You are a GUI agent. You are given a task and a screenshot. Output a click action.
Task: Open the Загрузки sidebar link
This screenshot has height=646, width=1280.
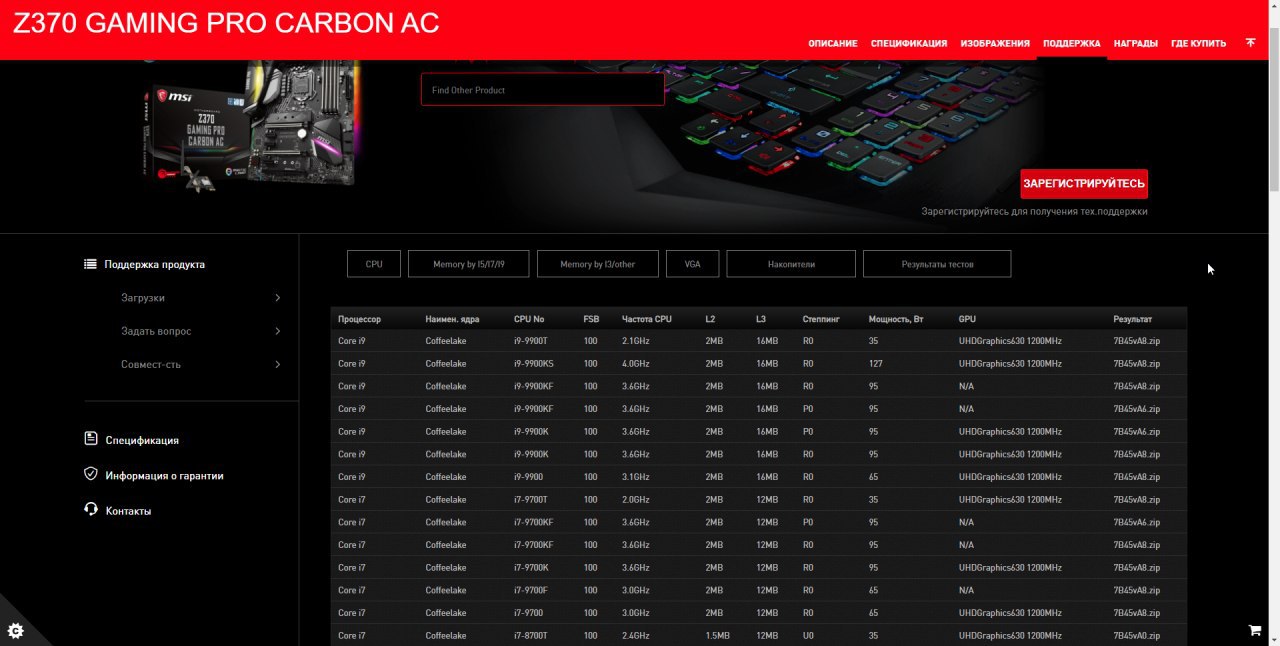coord(143,298)
